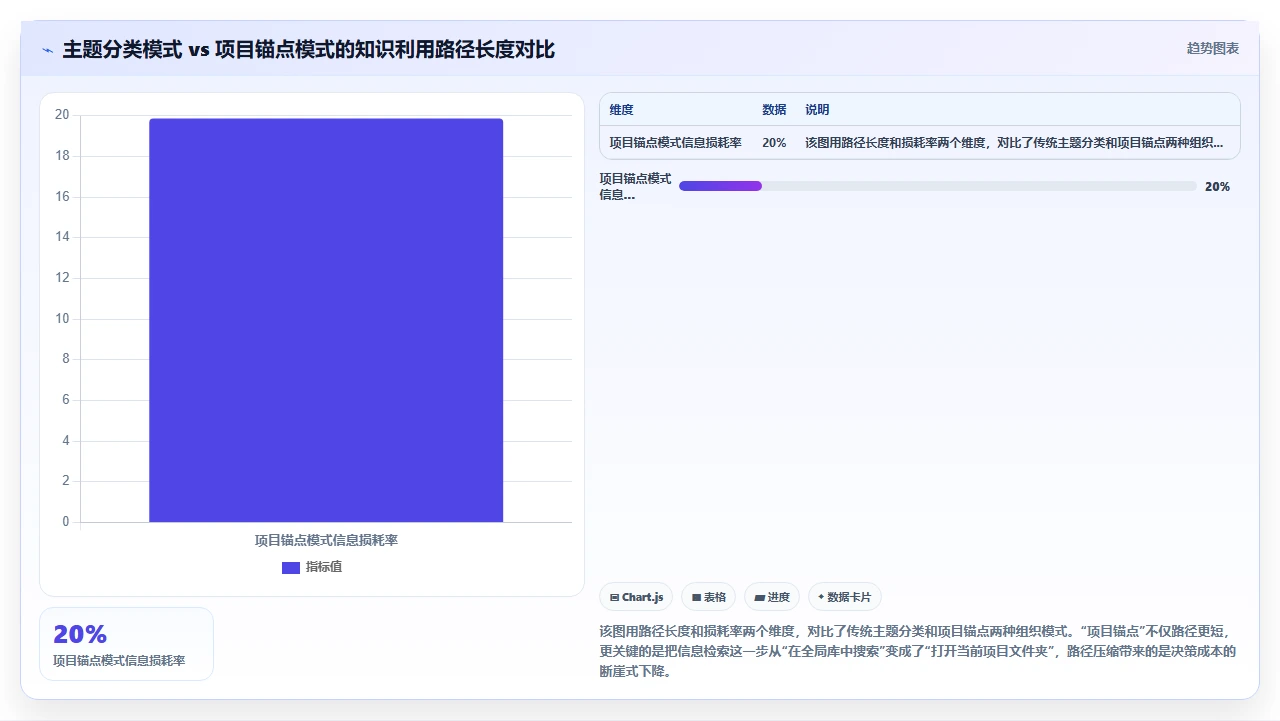The height and width of the screenshot is (721, 1280).
Task: Click y-axis tick value 10
Action: click(x=62, y=319)
